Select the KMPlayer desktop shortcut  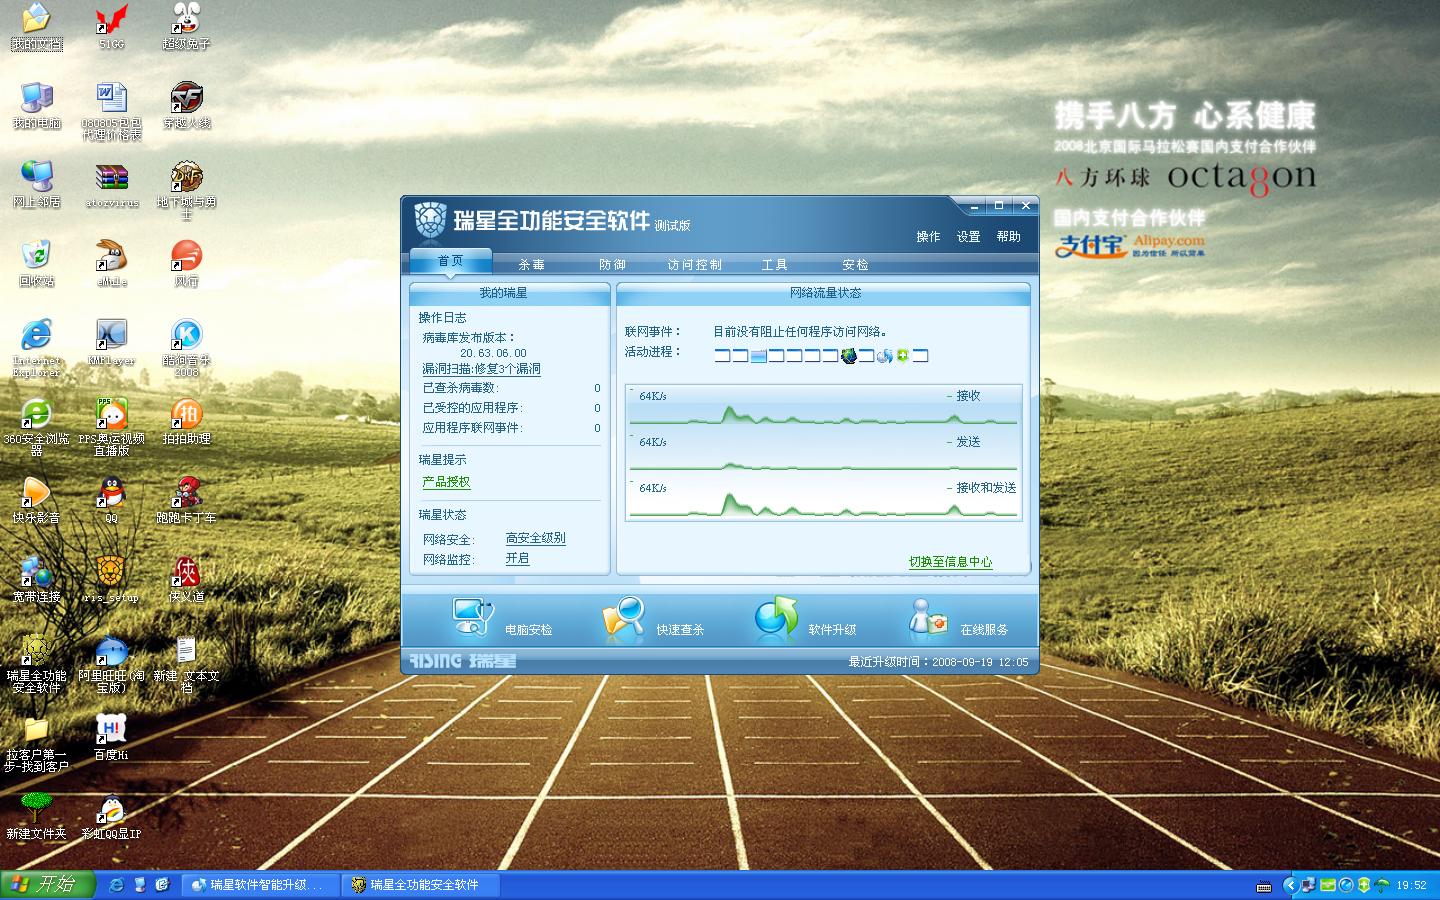112,343
